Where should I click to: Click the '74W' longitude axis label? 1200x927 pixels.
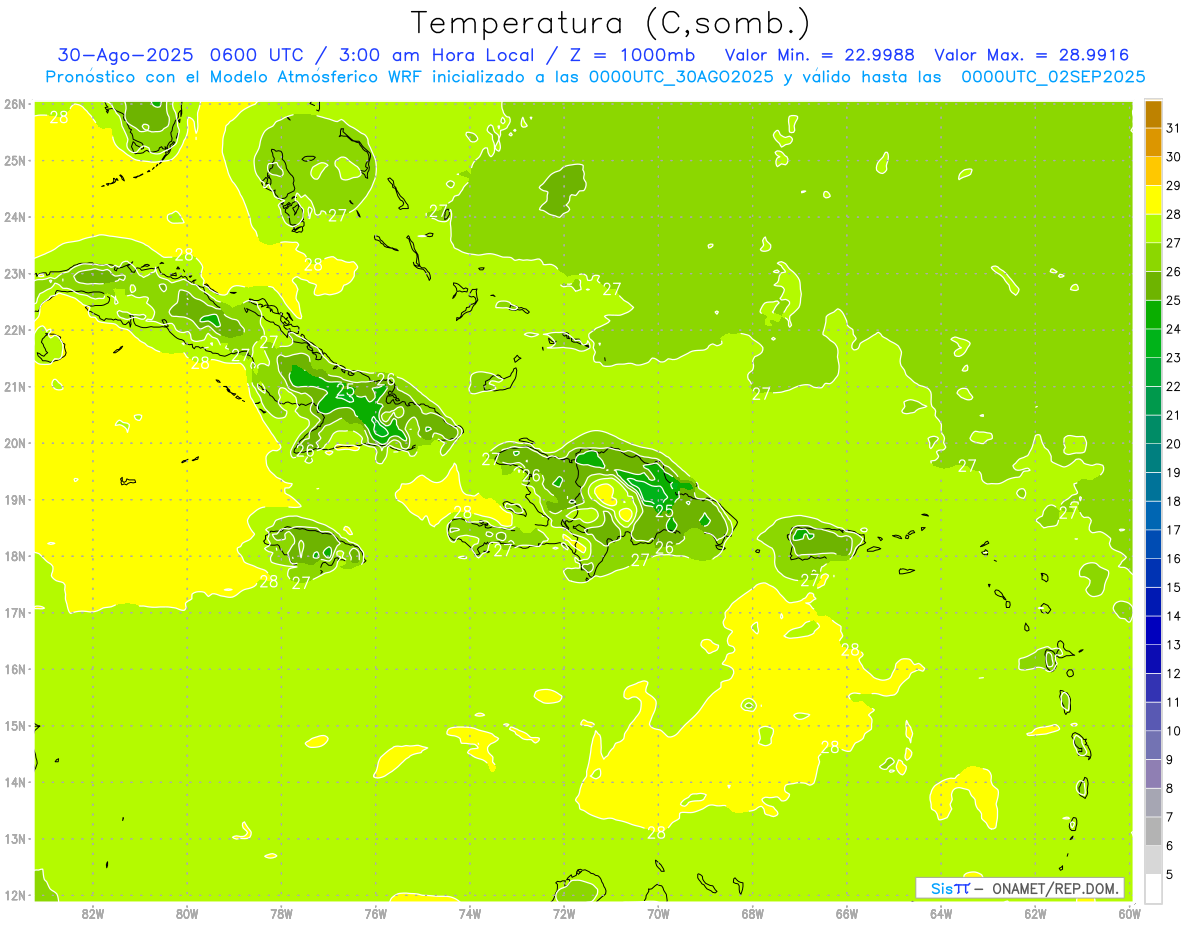[470, 913]
